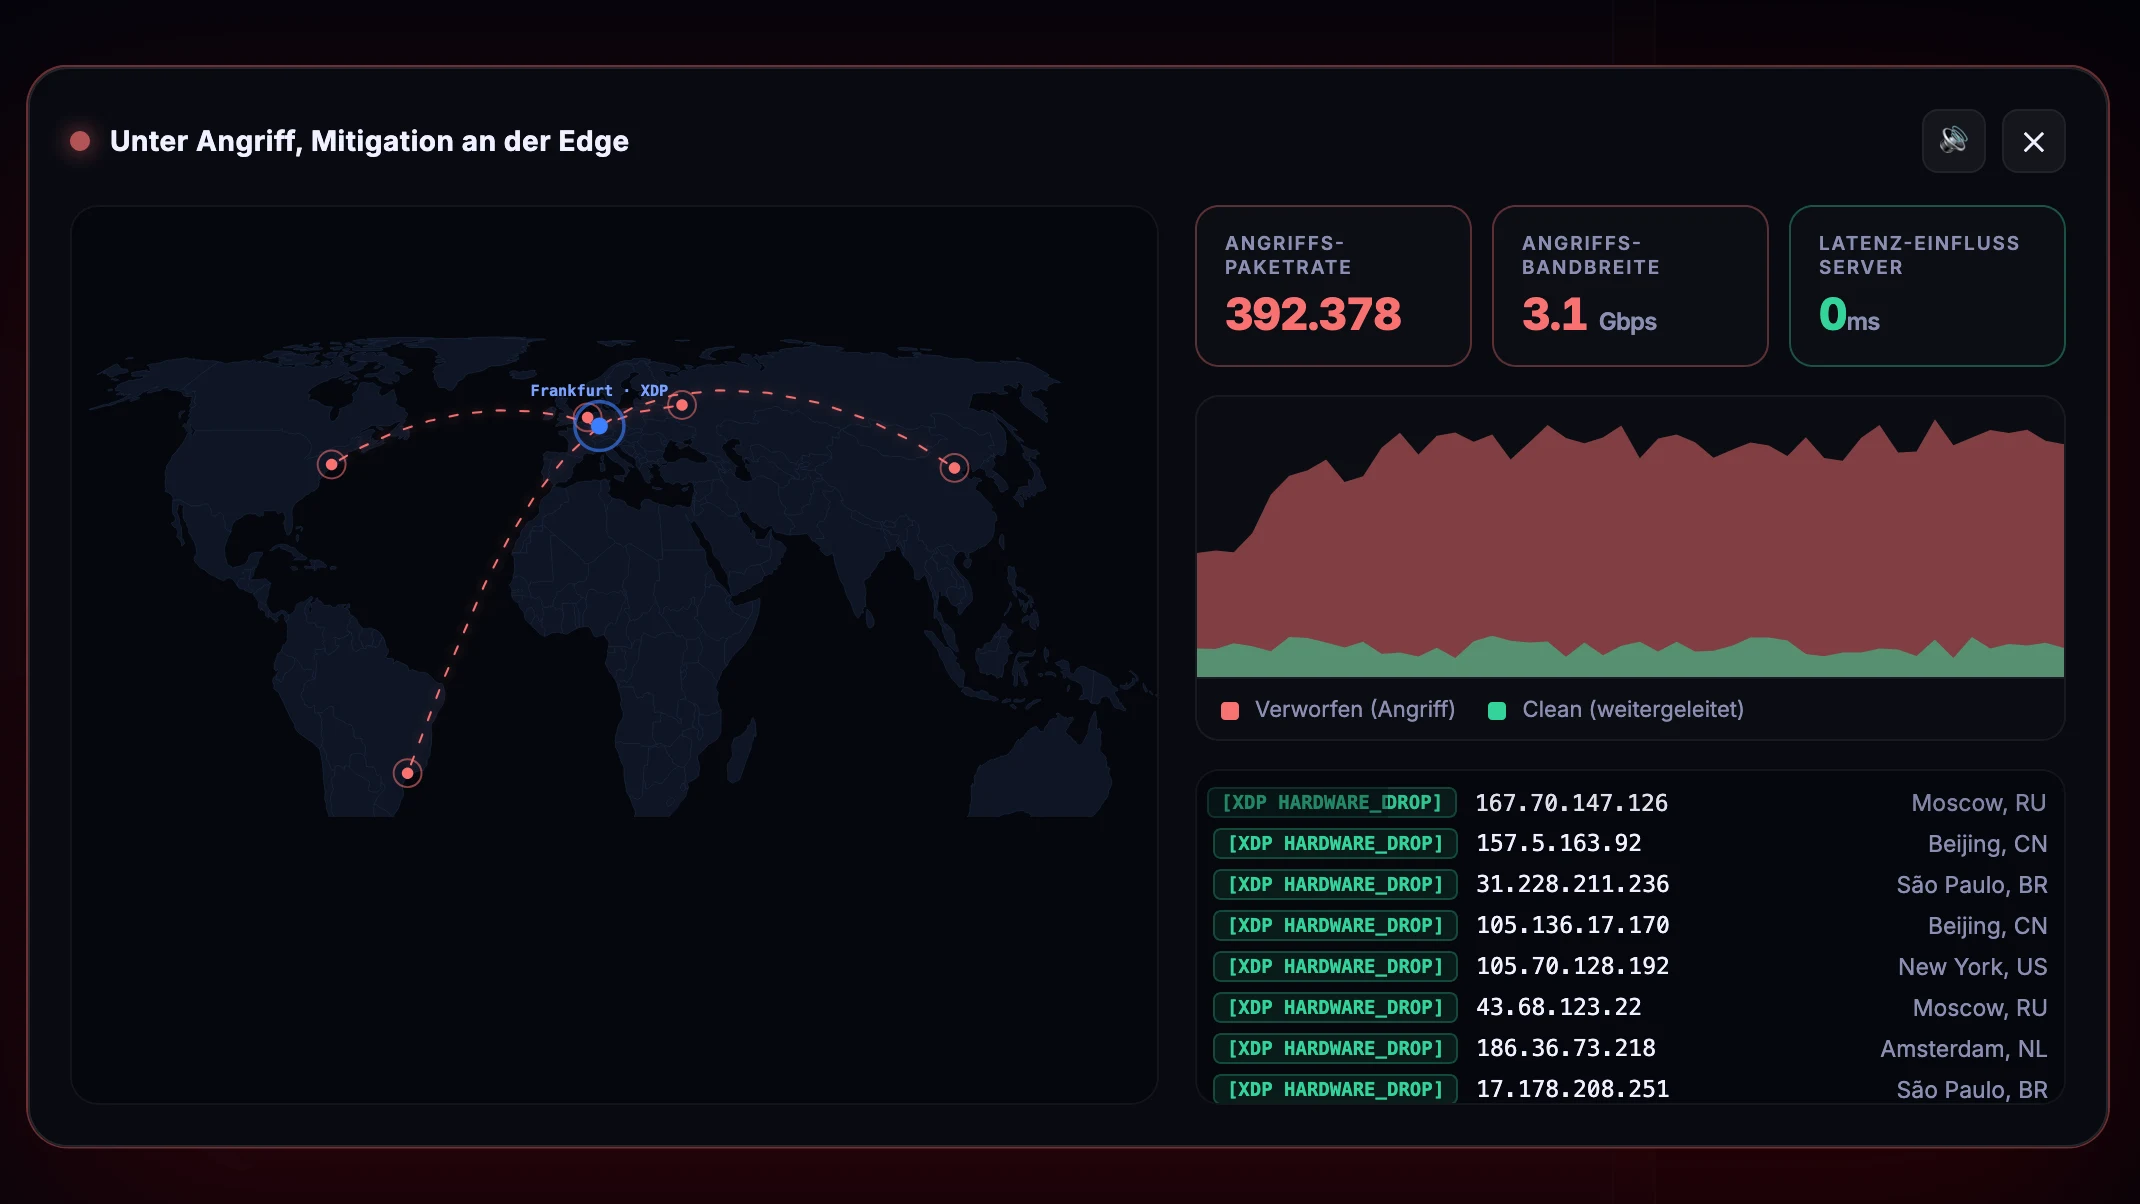Toggle the sound mute icon button

coord(1953,141)
